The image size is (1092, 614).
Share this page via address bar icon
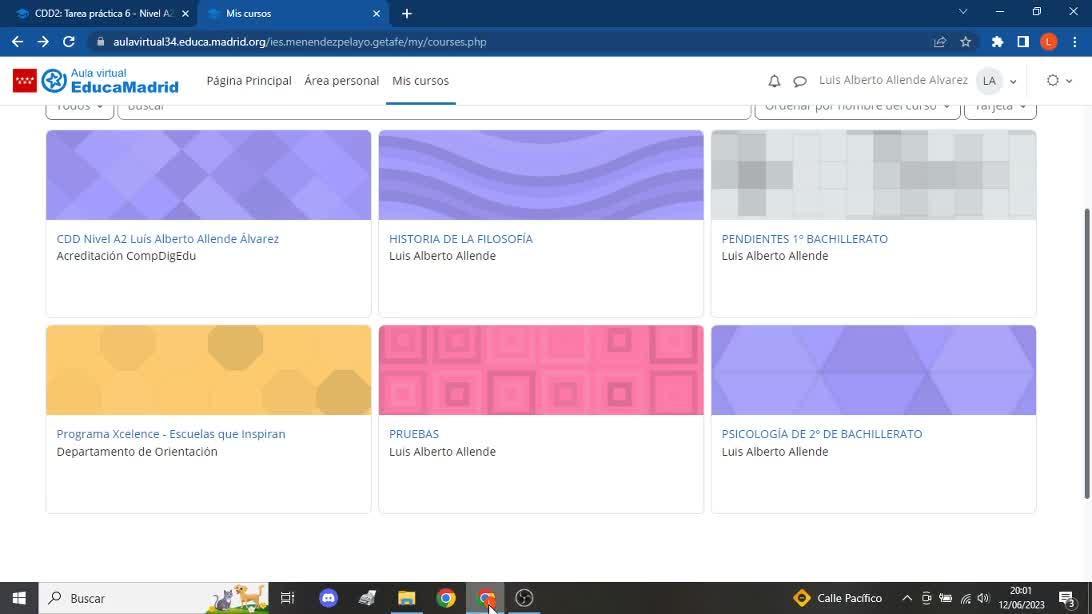940,42
